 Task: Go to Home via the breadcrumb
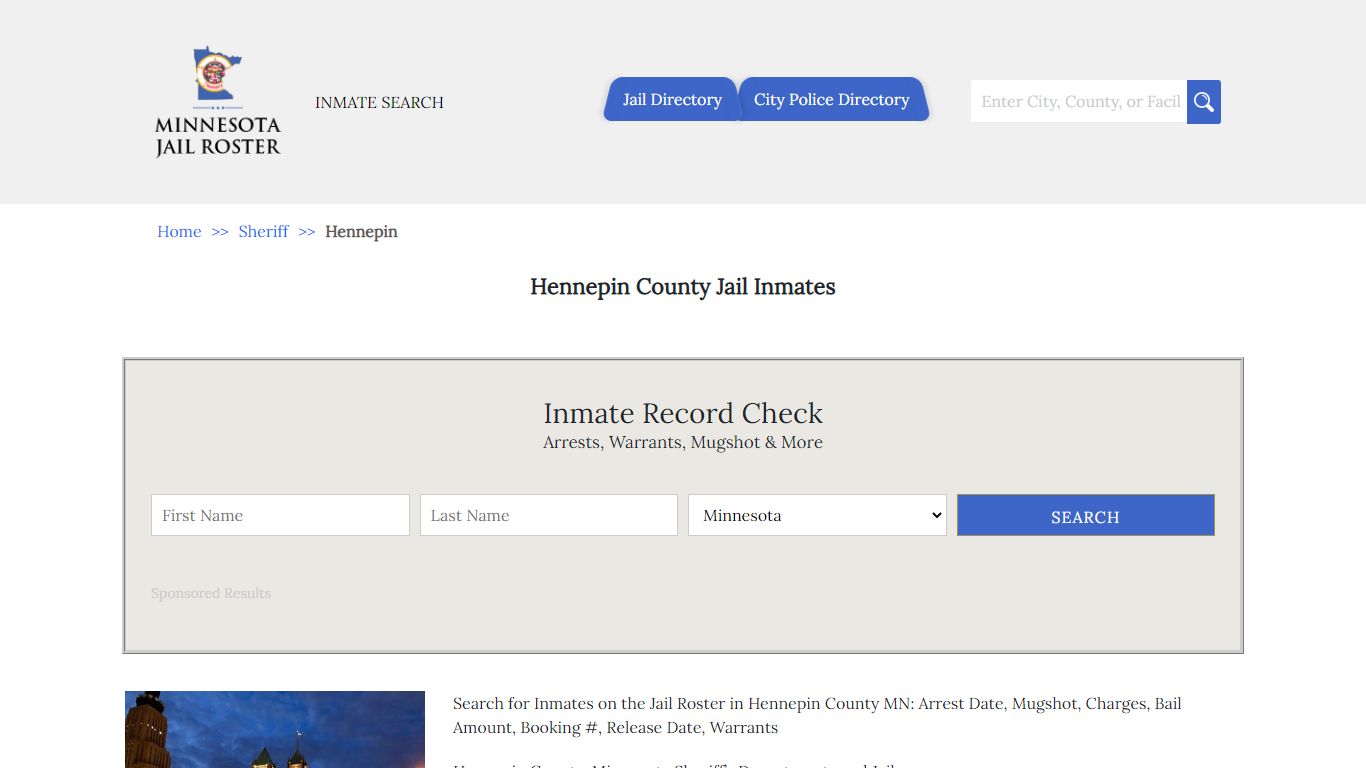tap(179, 232)
